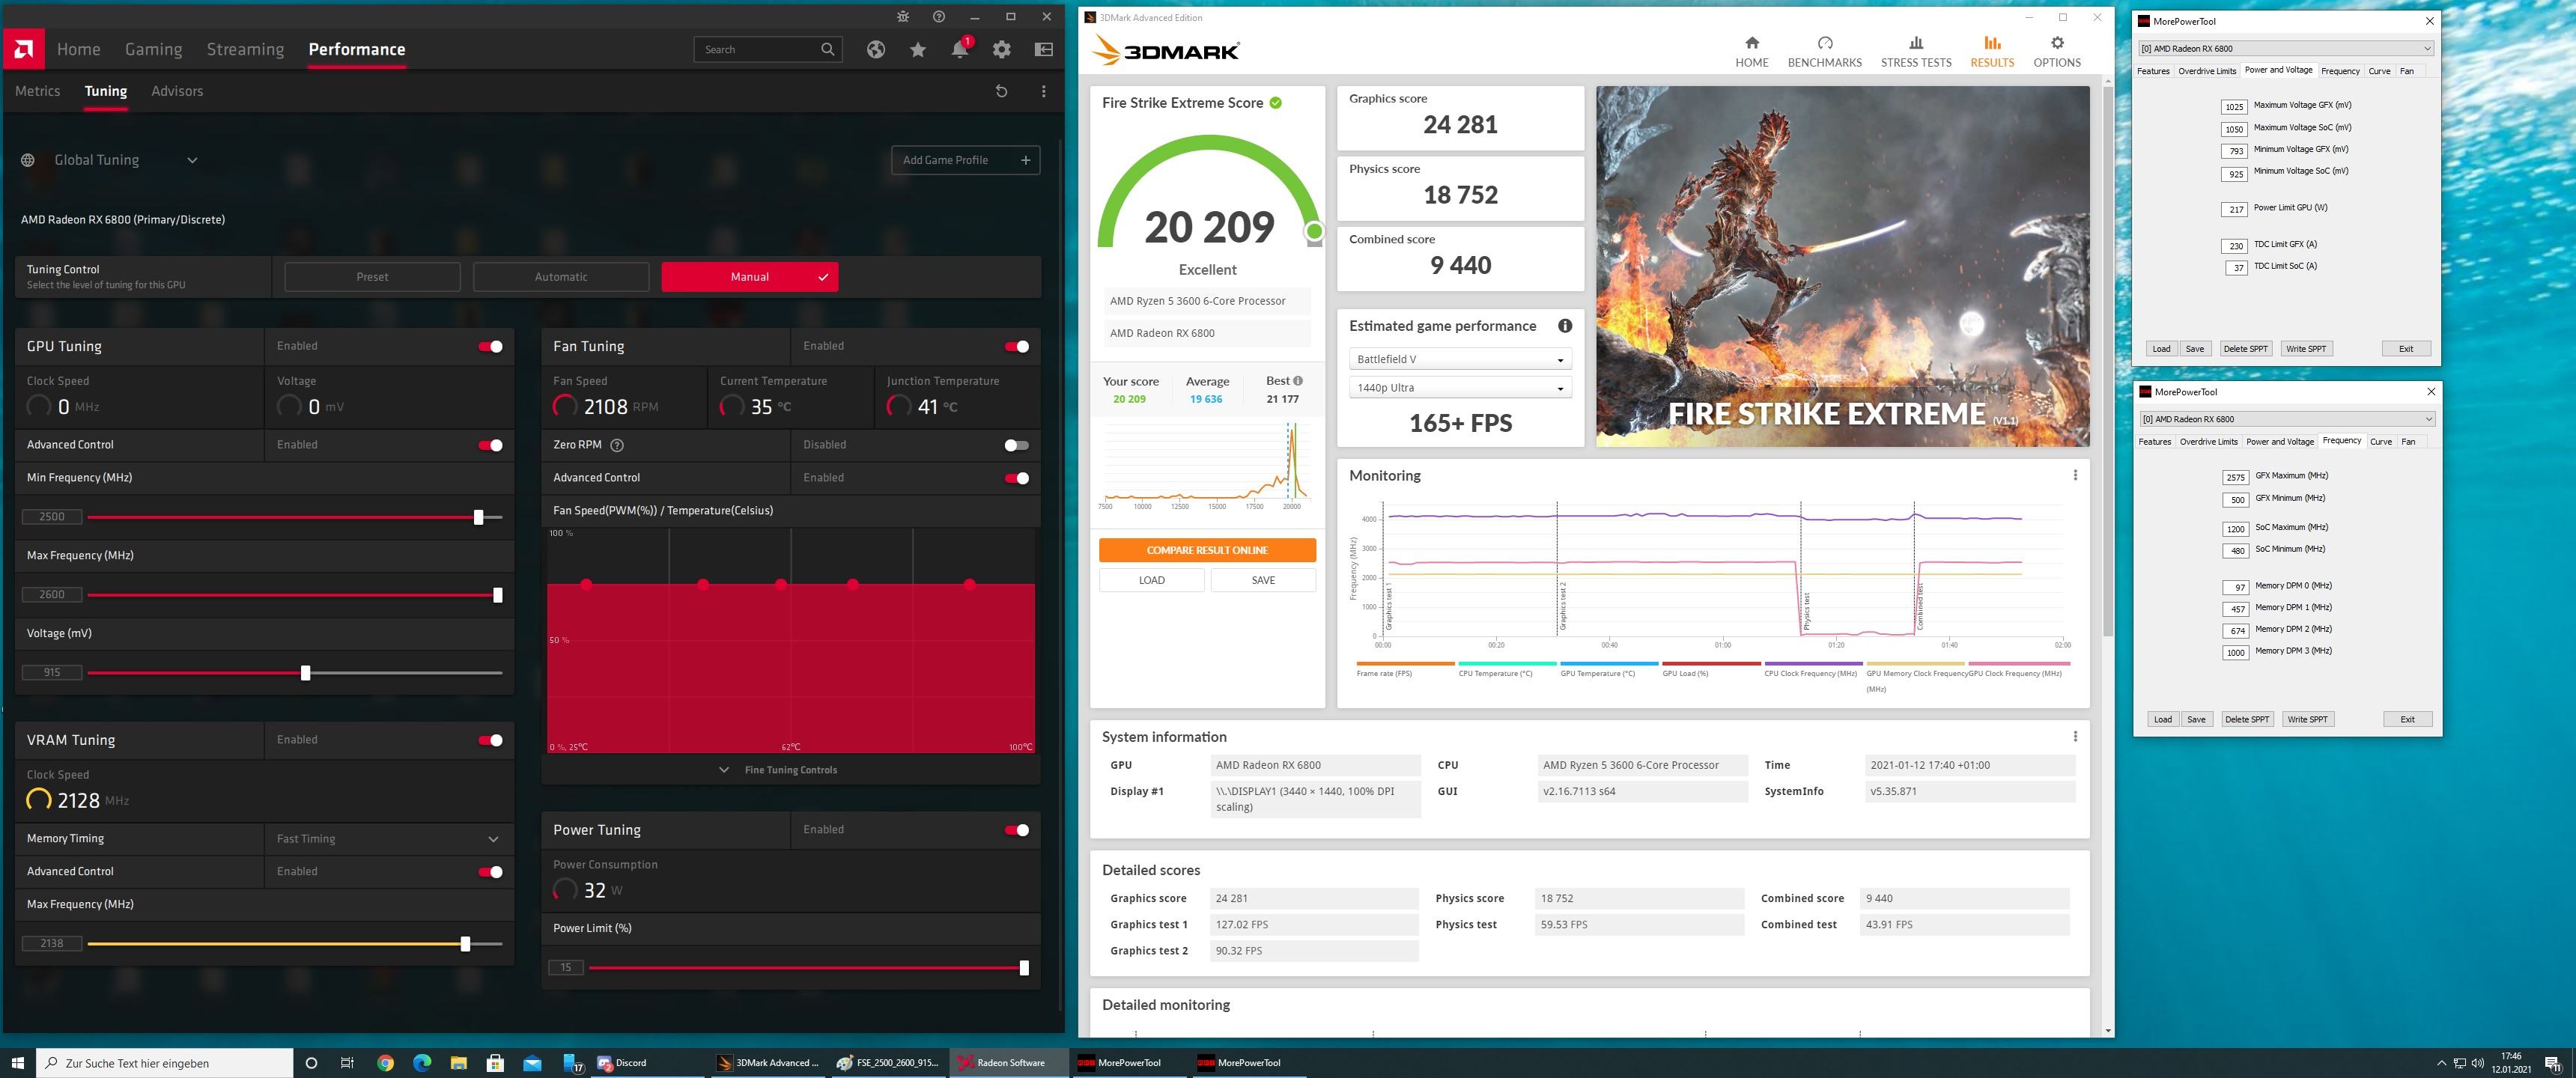Viewport: 2576px width, 1078px height.
Task: Show hidden system tray icons
Action: (2441, 1063)
